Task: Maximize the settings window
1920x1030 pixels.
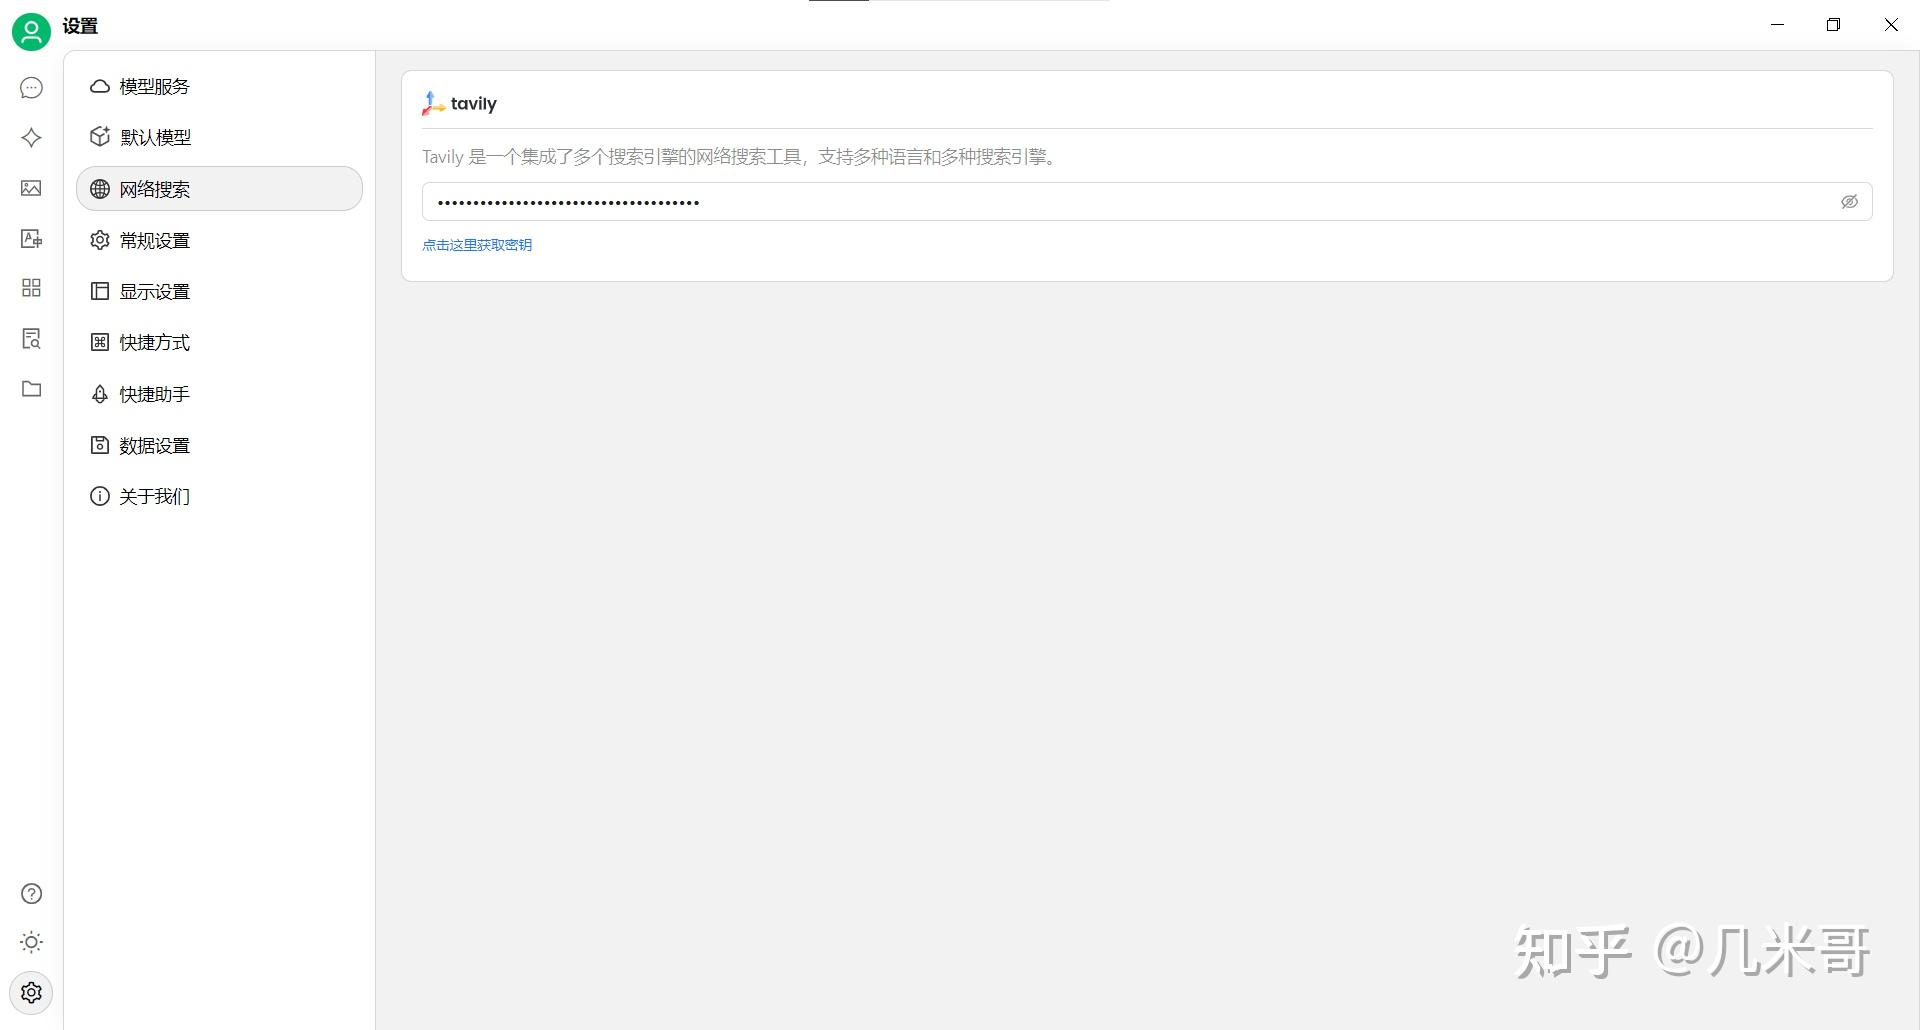Action: point(1833,25)
